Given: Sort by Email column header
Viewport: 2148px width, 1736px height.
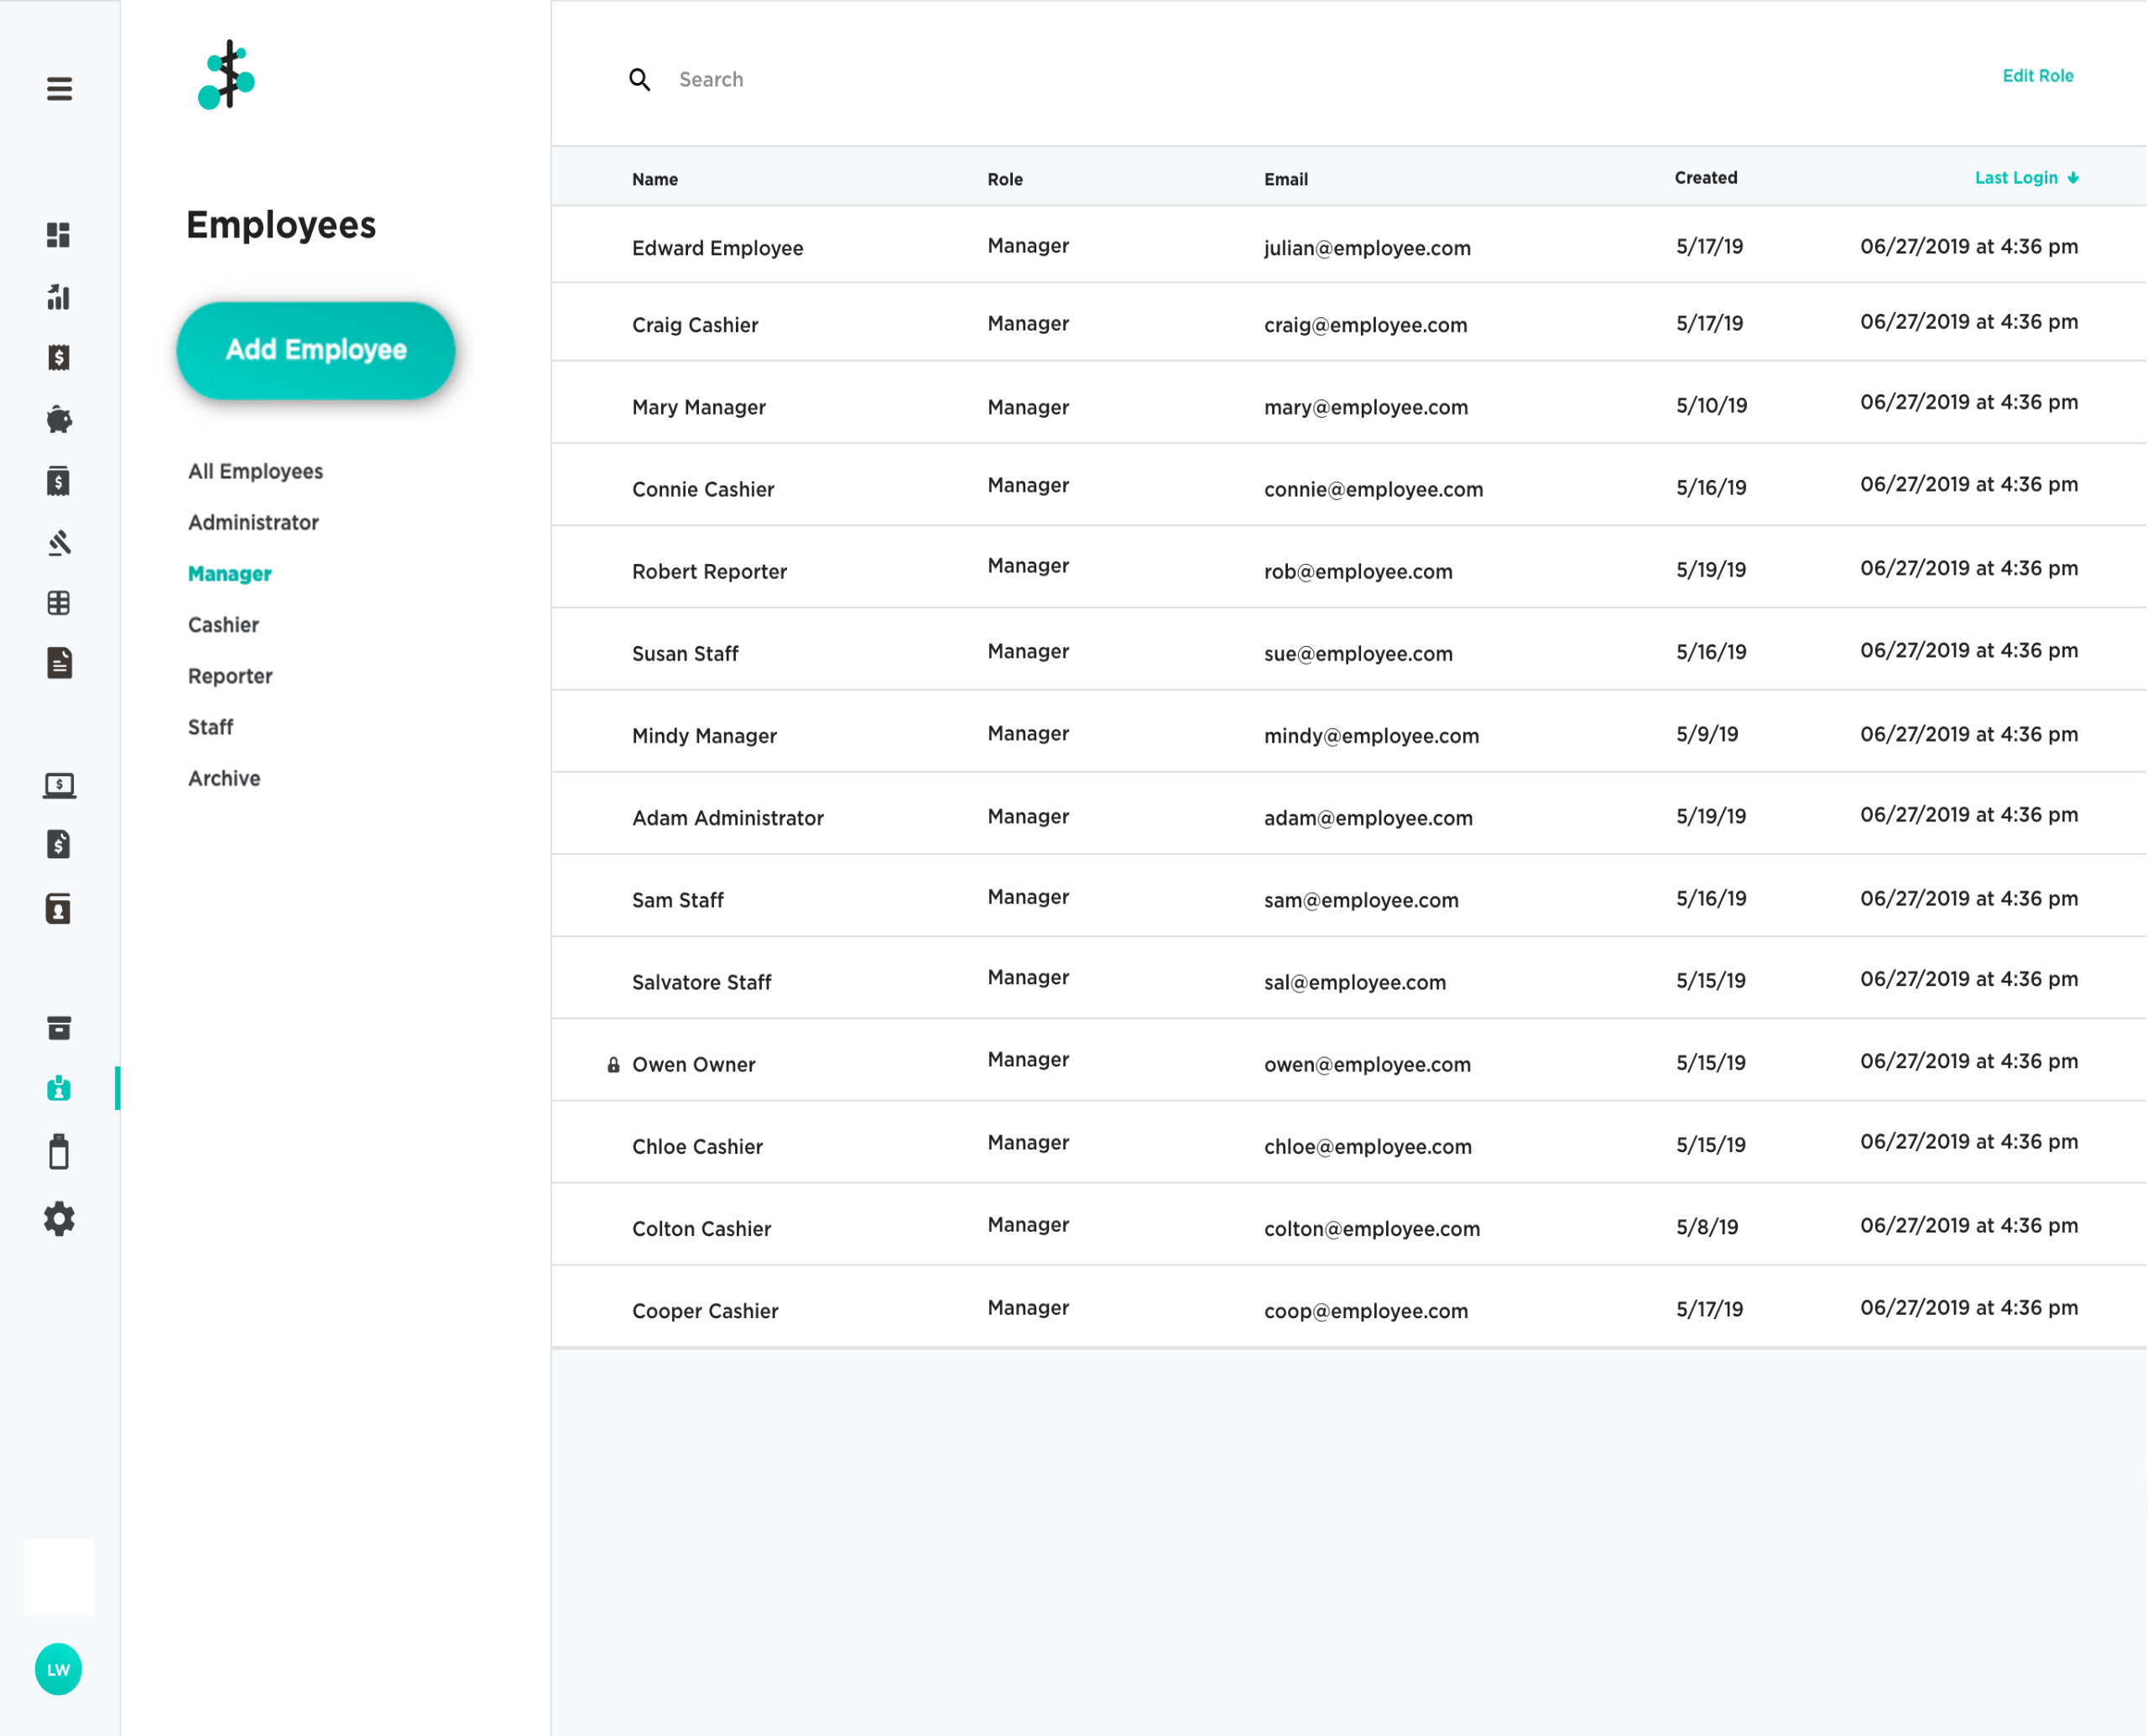Looking at the screenshot, I should (1285, 179).
